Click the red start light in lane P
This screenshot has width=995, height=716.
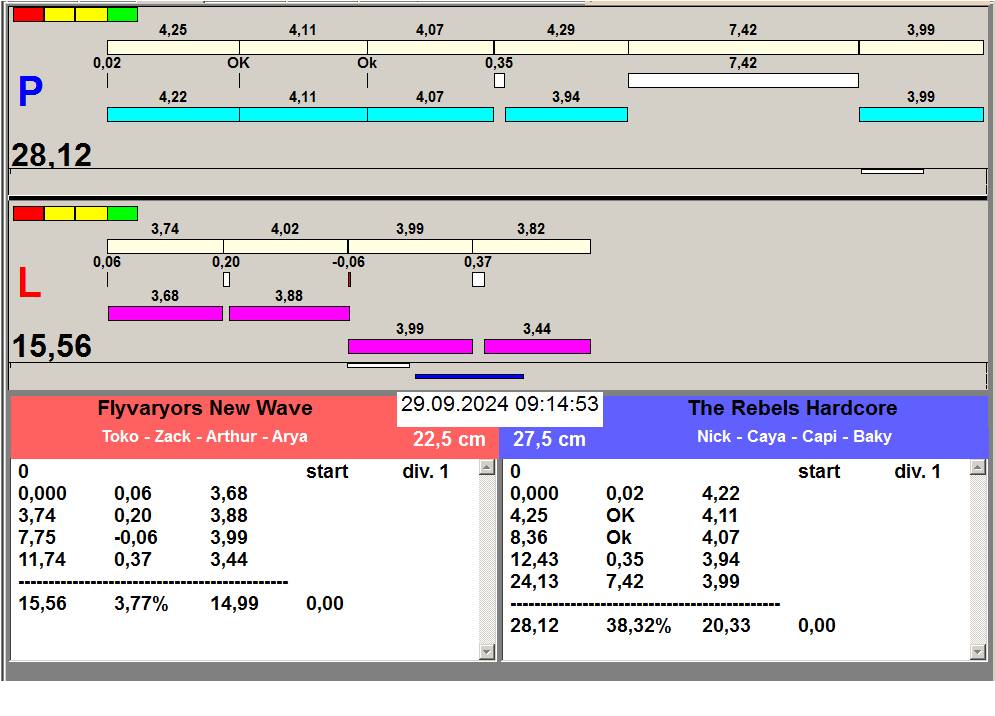click(x=28, y=15)
